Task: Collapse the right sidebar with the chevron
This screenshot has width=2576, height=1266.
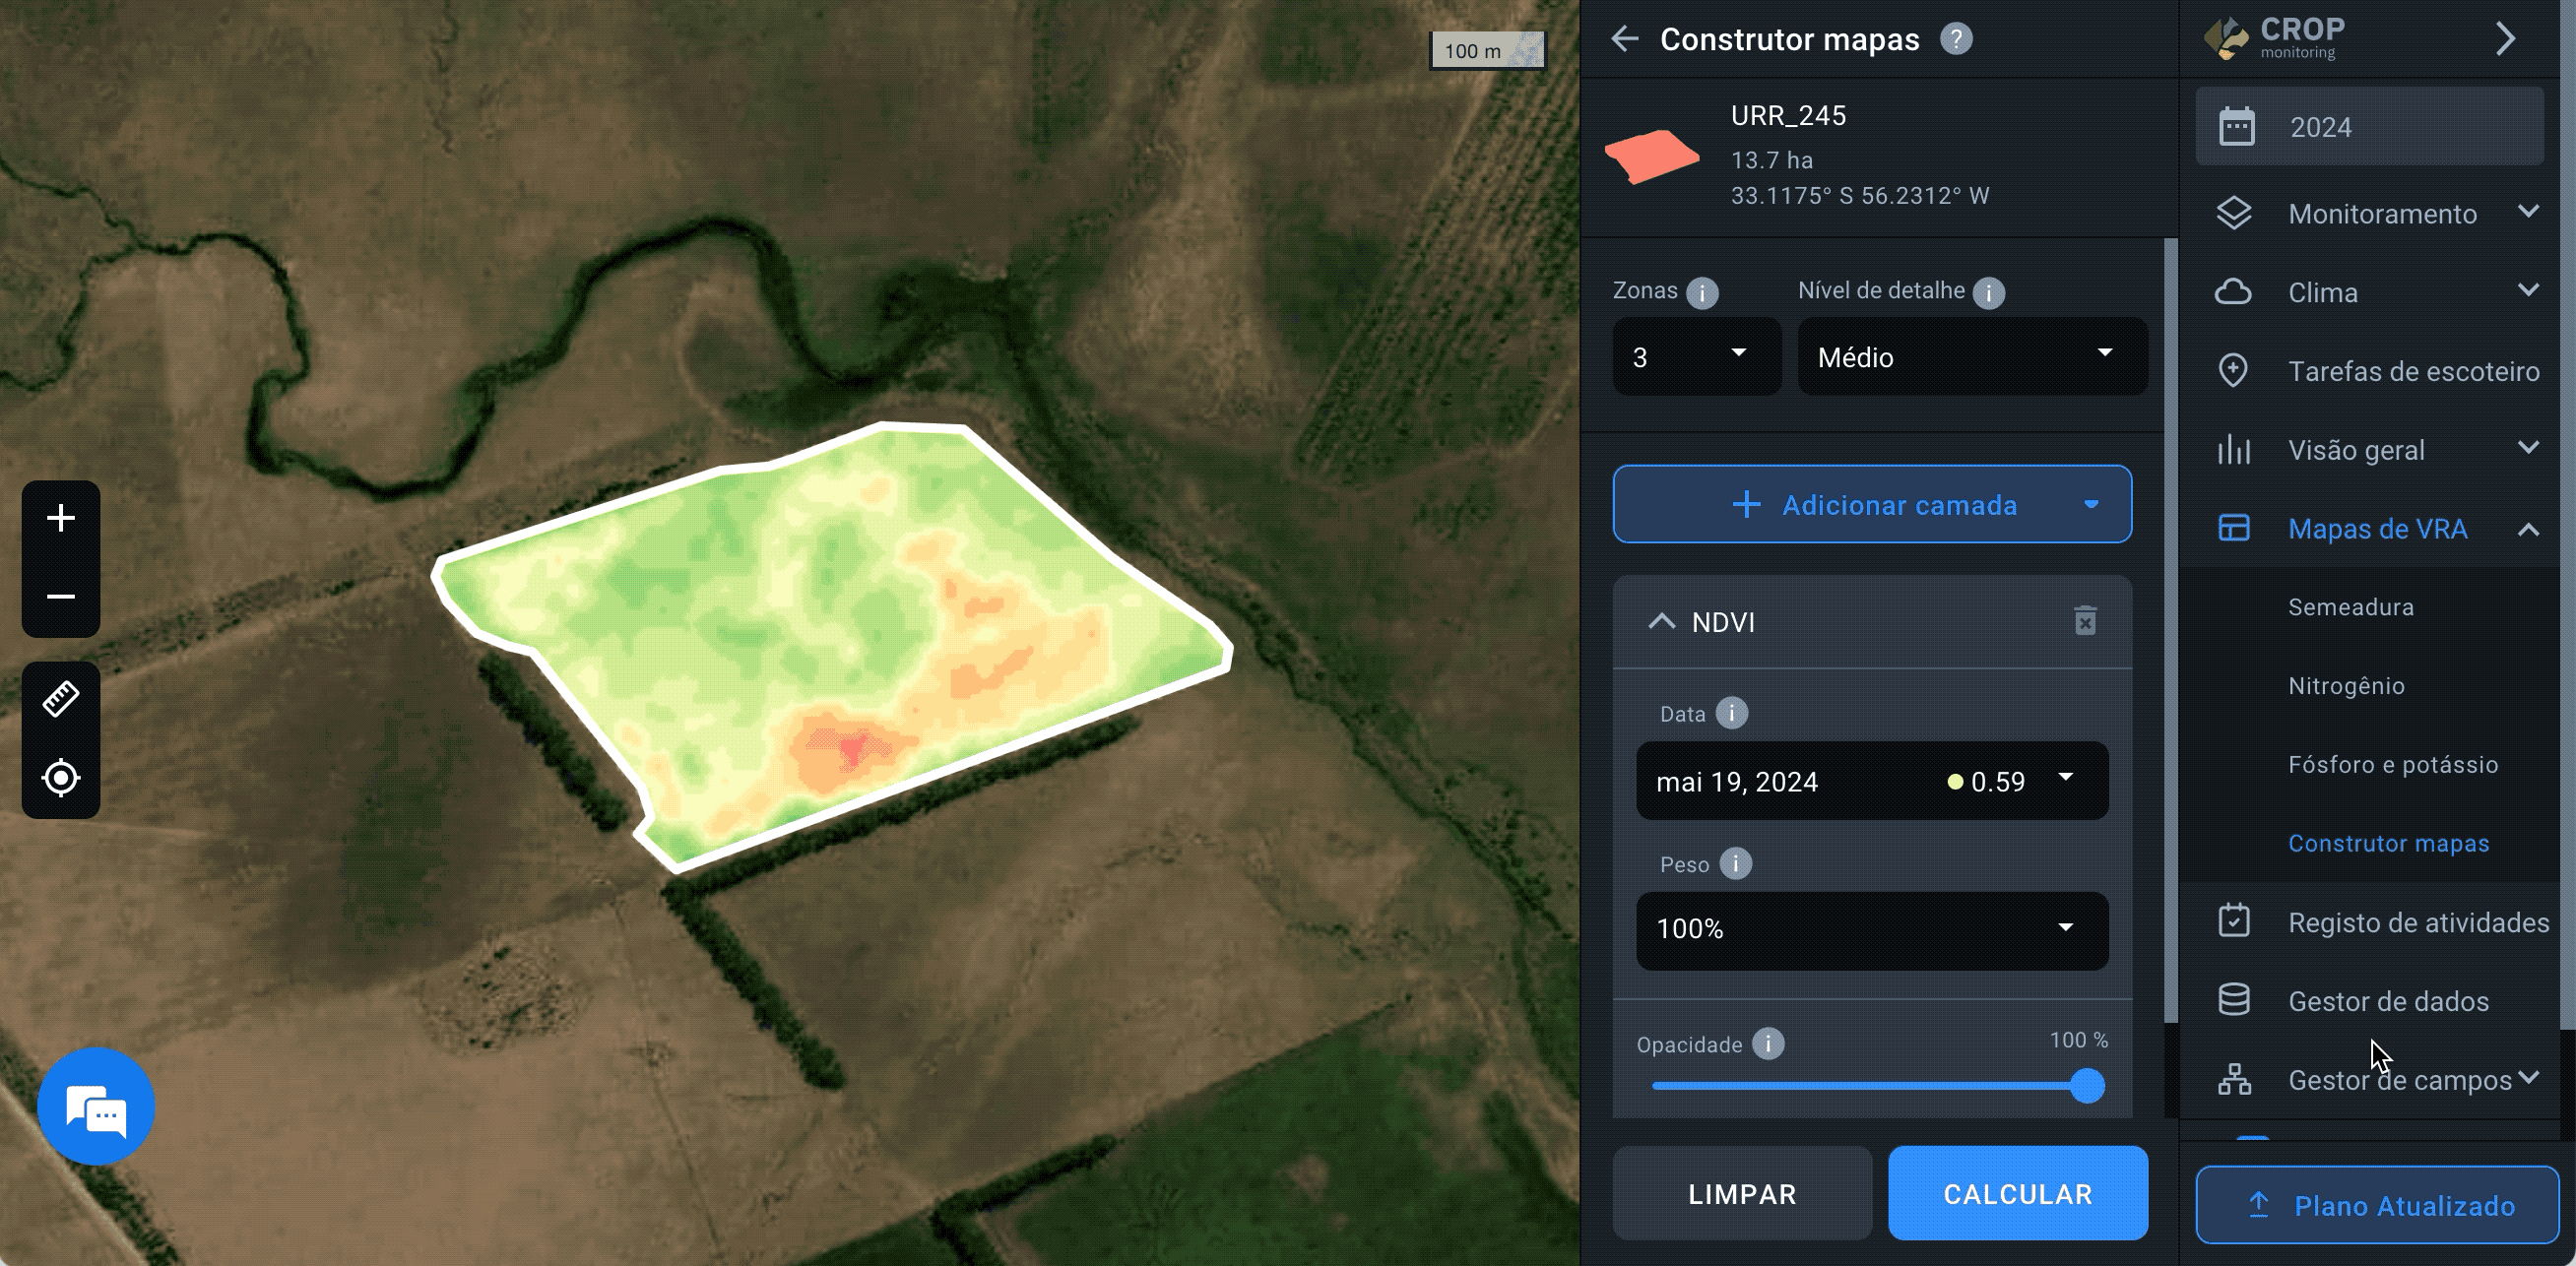Action: [x=2506, y=38]
